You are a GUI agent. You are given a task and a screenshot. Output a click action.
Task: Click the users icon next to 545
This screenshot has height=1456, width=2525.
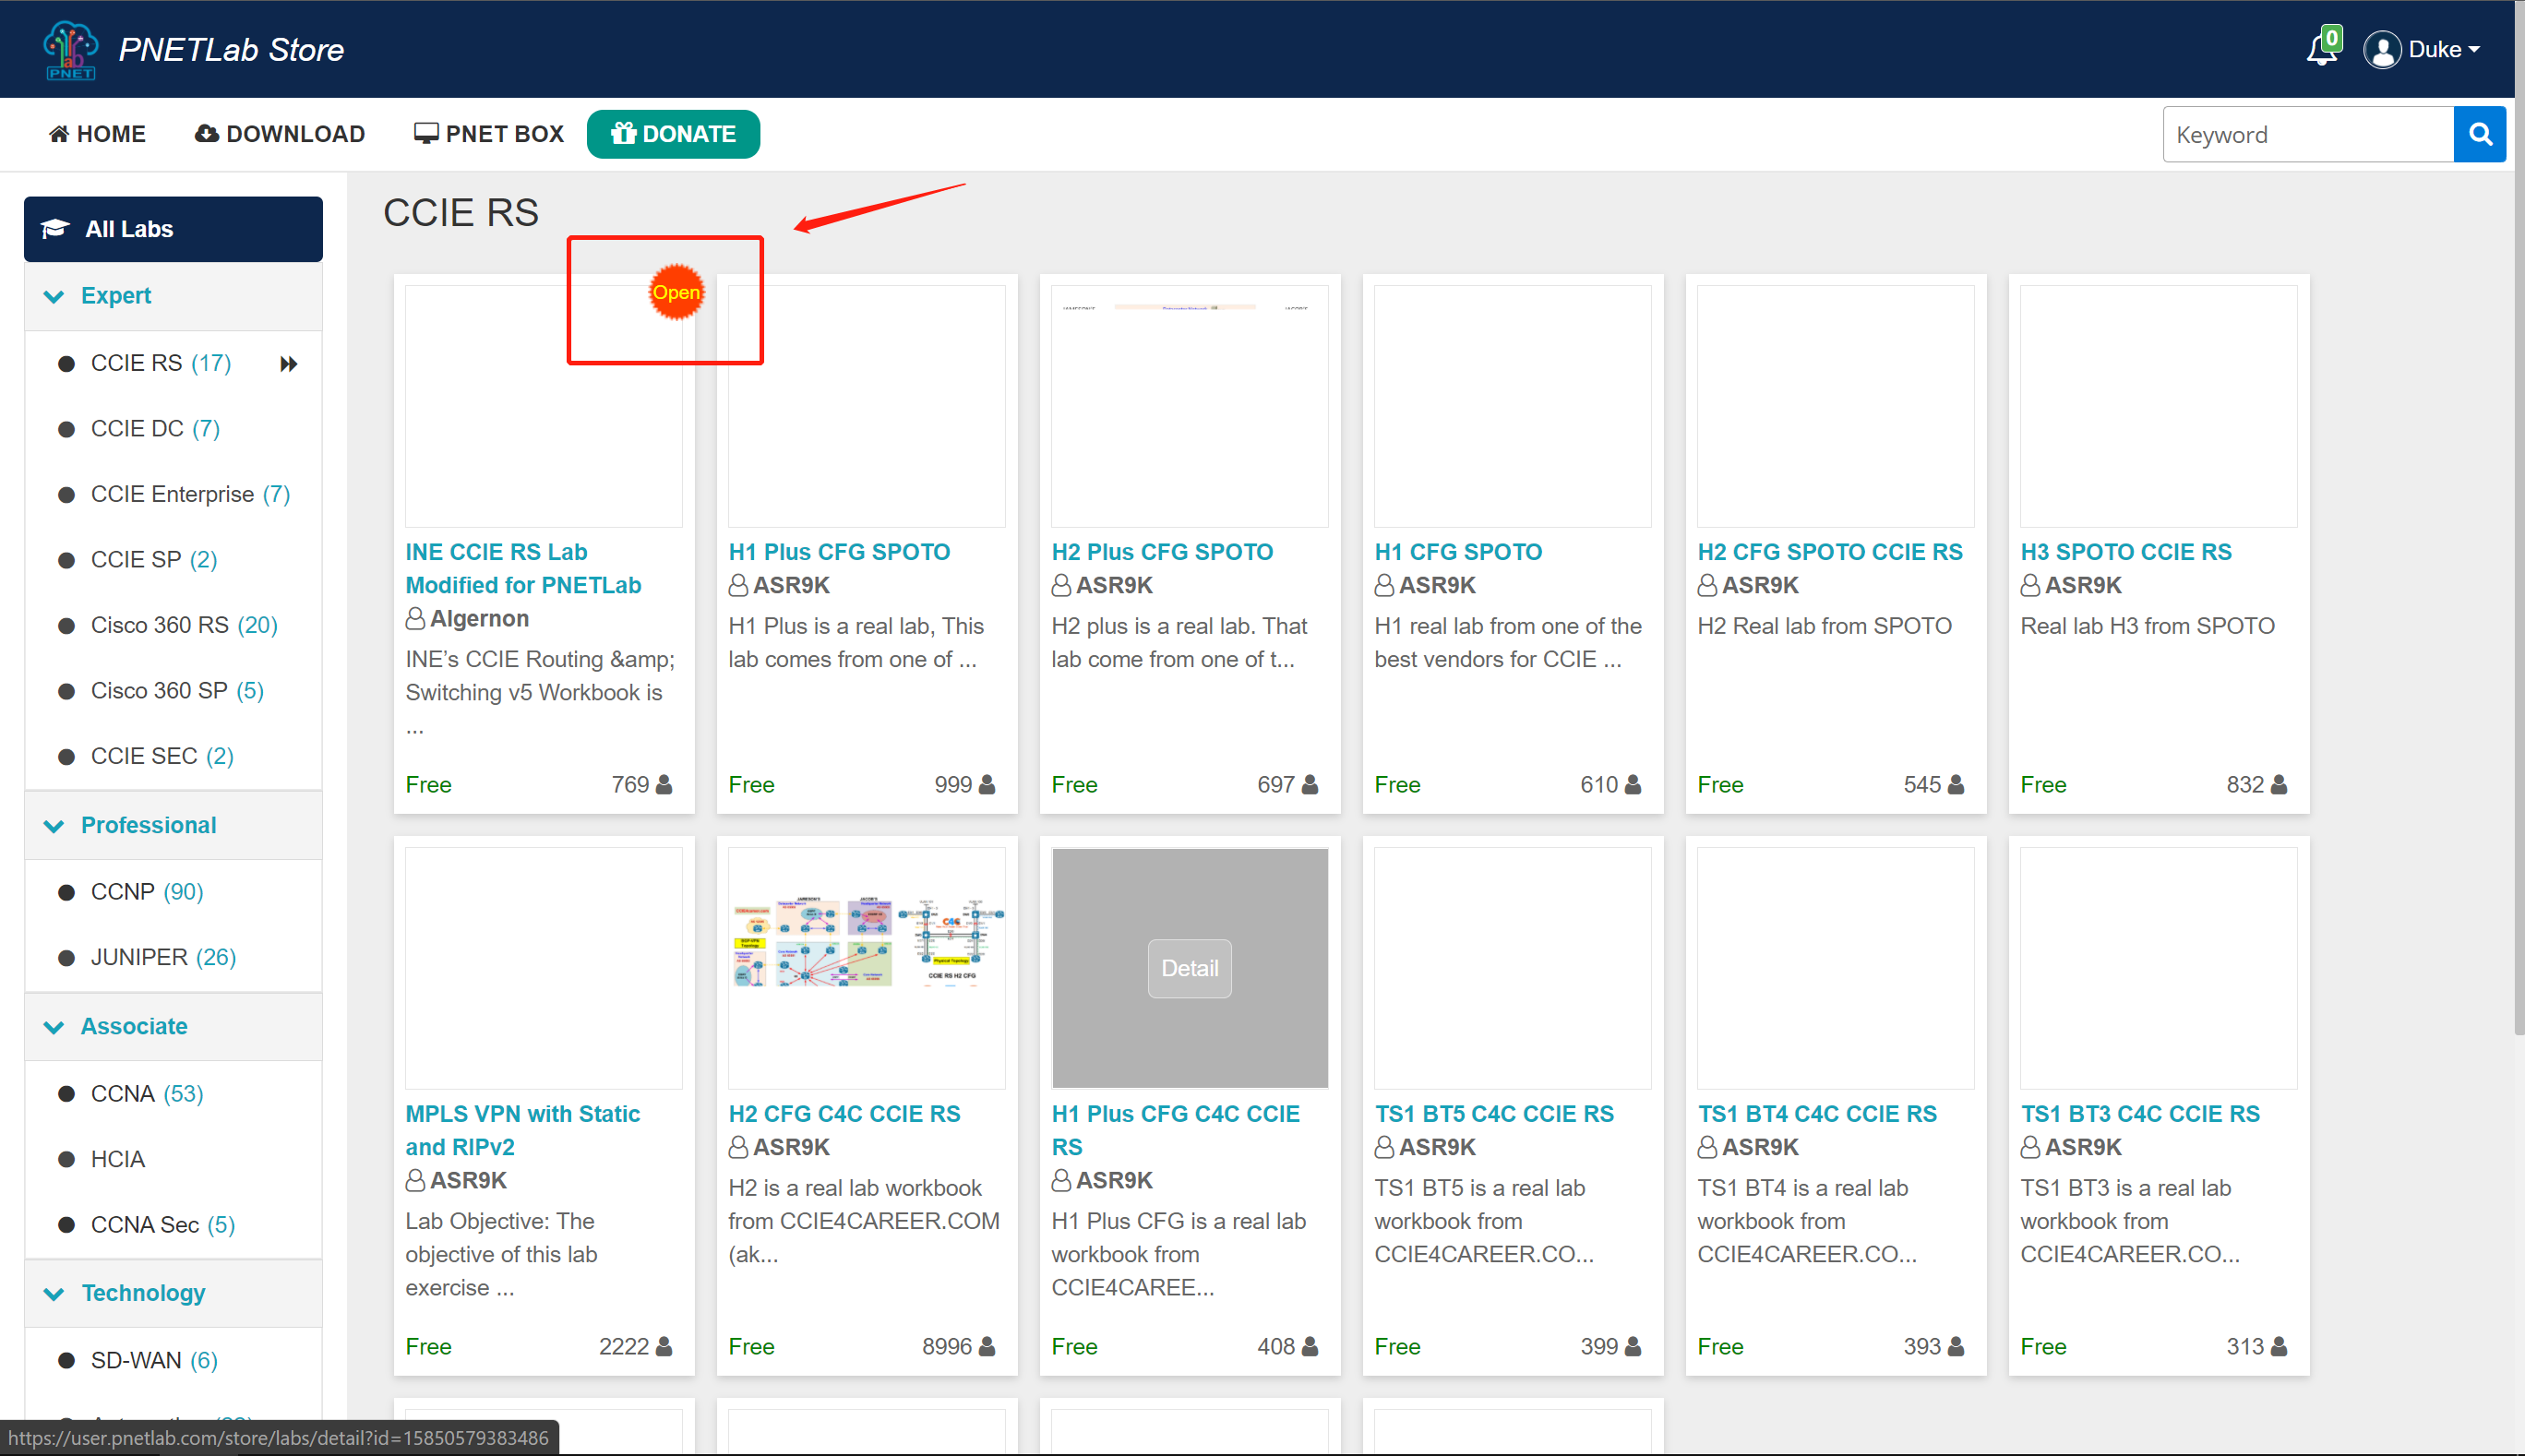pos(1956,785)
